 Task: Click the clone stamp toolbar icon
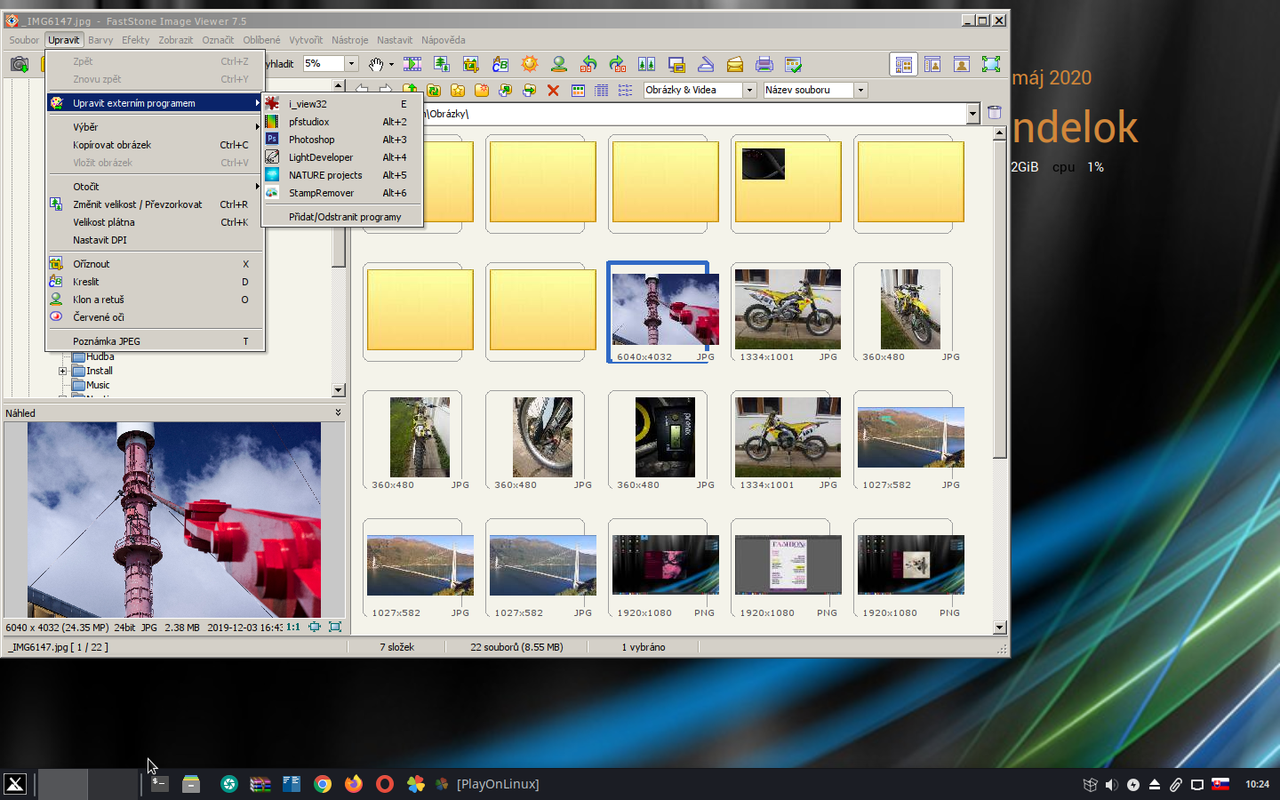[x=558, y=64]
